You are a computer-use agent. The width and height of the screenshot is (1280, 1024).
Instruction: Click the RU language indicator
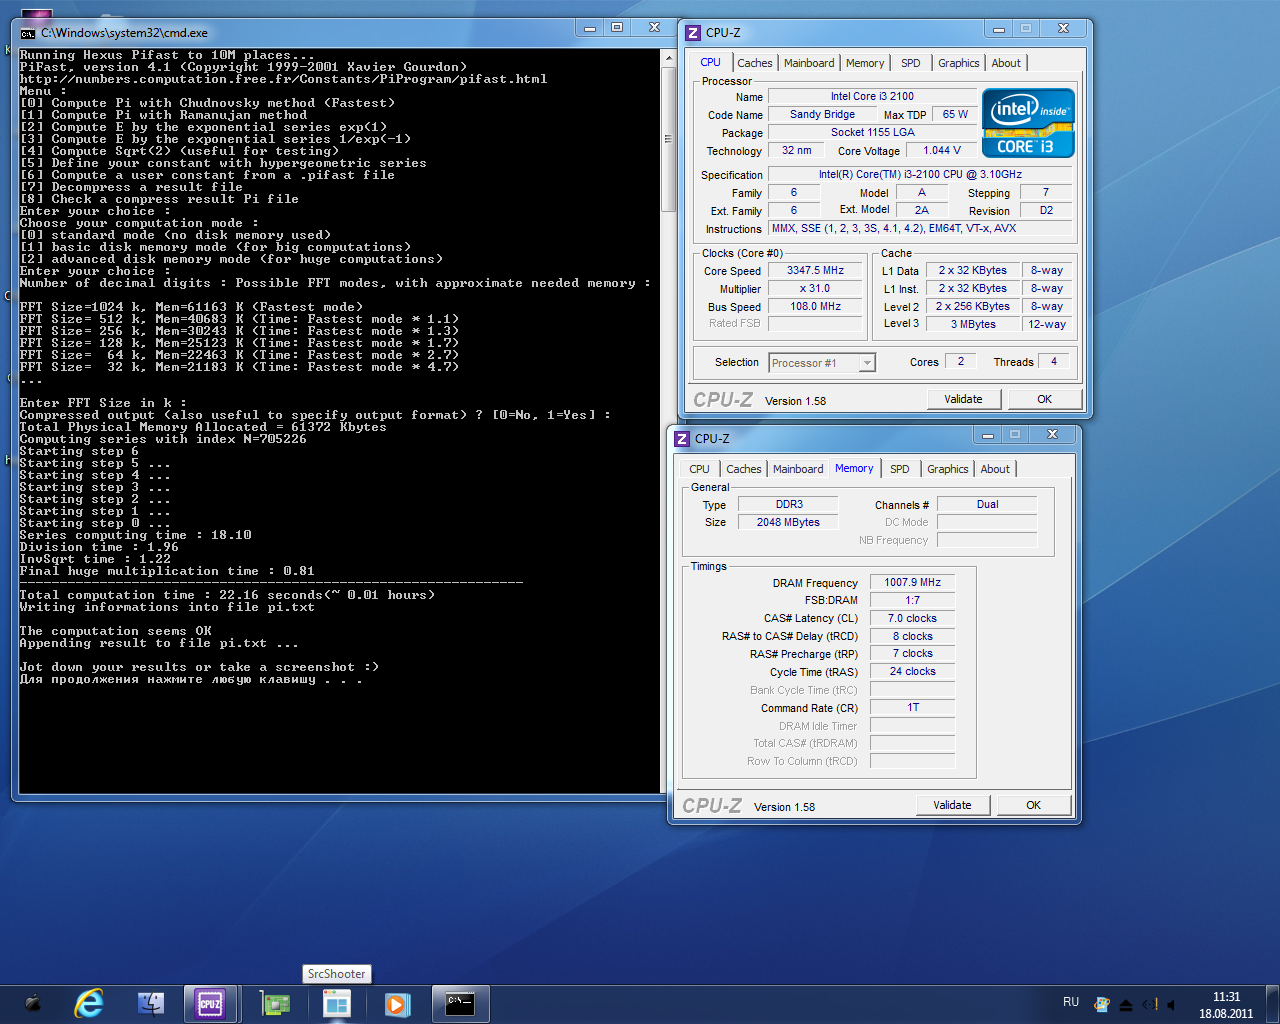(x=1071, y=1002)
